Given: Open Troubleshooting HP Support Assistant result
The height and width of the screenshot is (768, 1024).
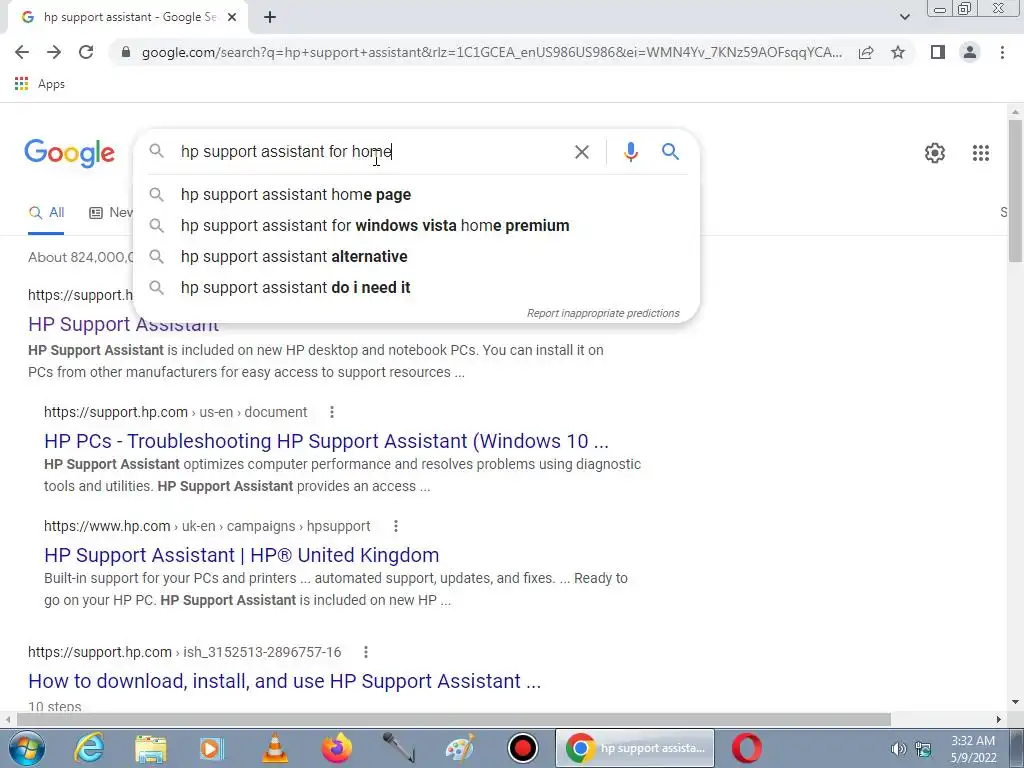Looking at the screenshot, I should pos(327,441).
